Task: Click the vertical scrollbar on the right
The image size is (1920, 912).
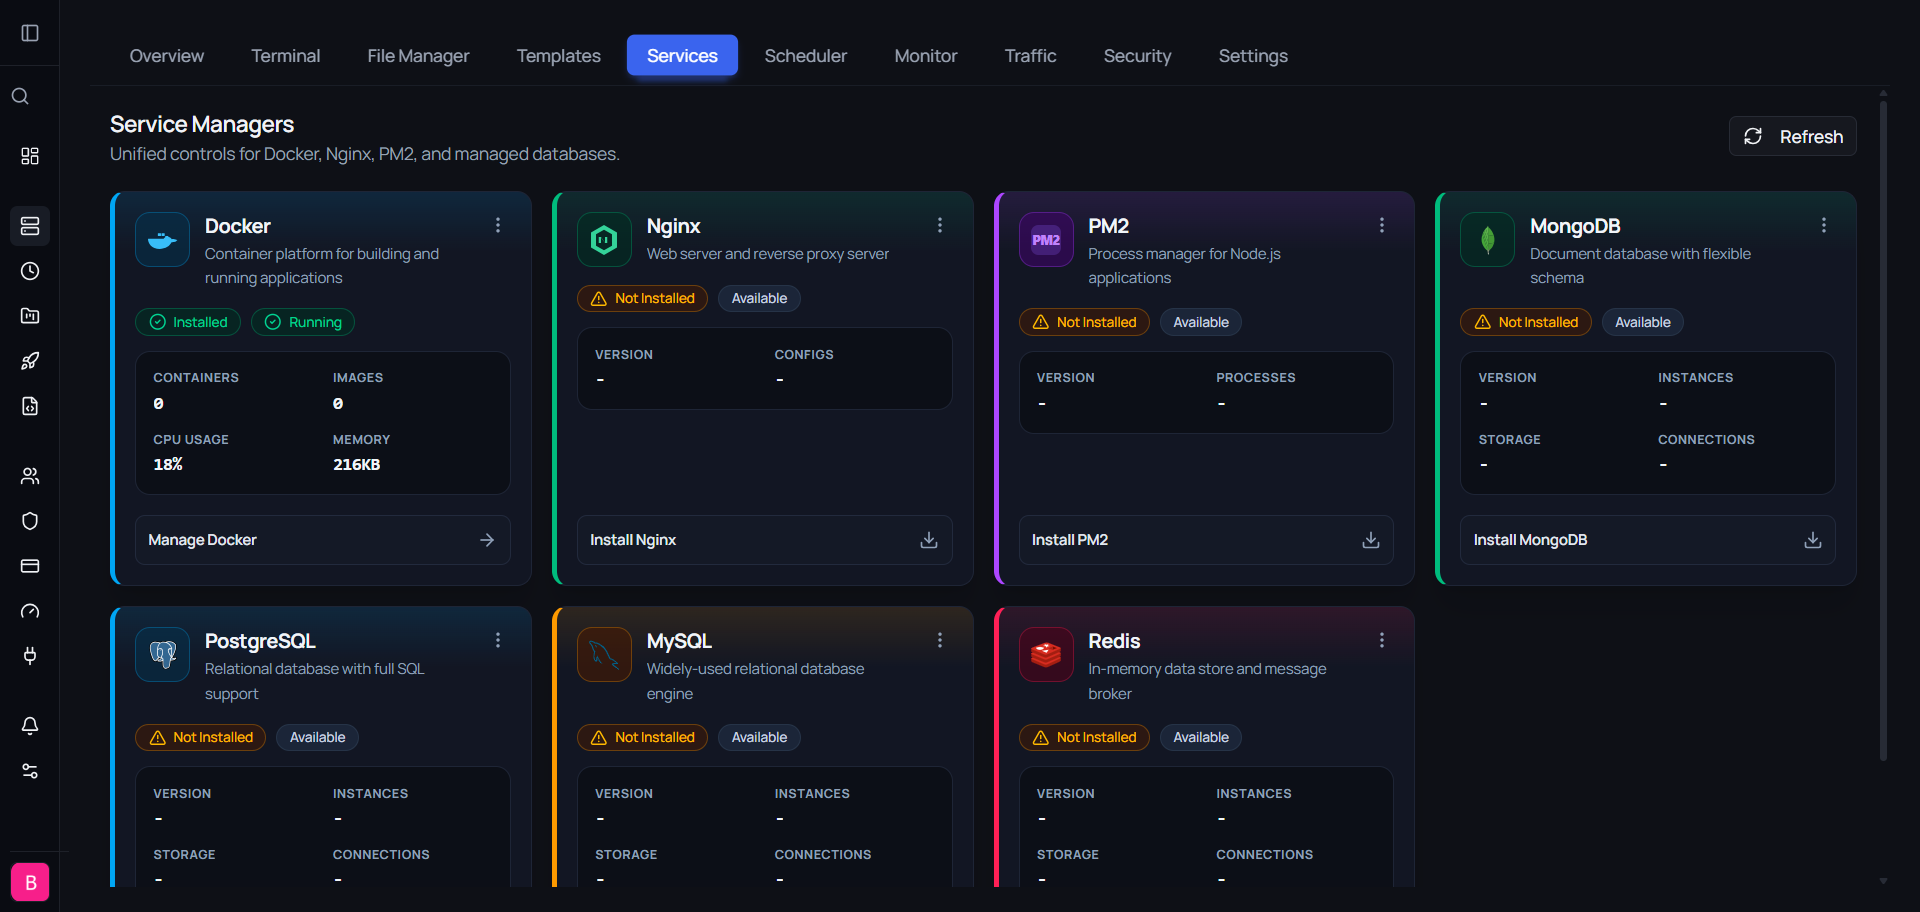Action: tap(1883, 430)
